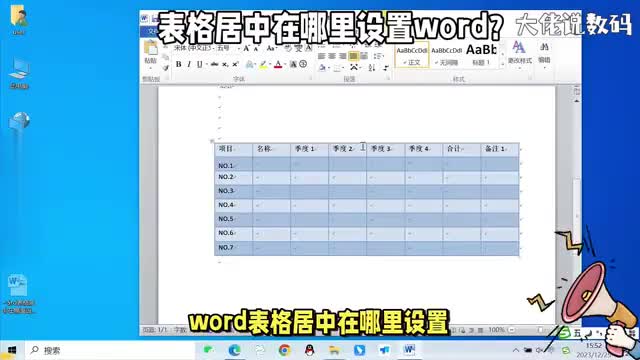Image resolution: width=640 pixels, height=360 pixels.
Task: Click the NO.4 row label cell
Action: pyautogui.click(x=233, y=205)
